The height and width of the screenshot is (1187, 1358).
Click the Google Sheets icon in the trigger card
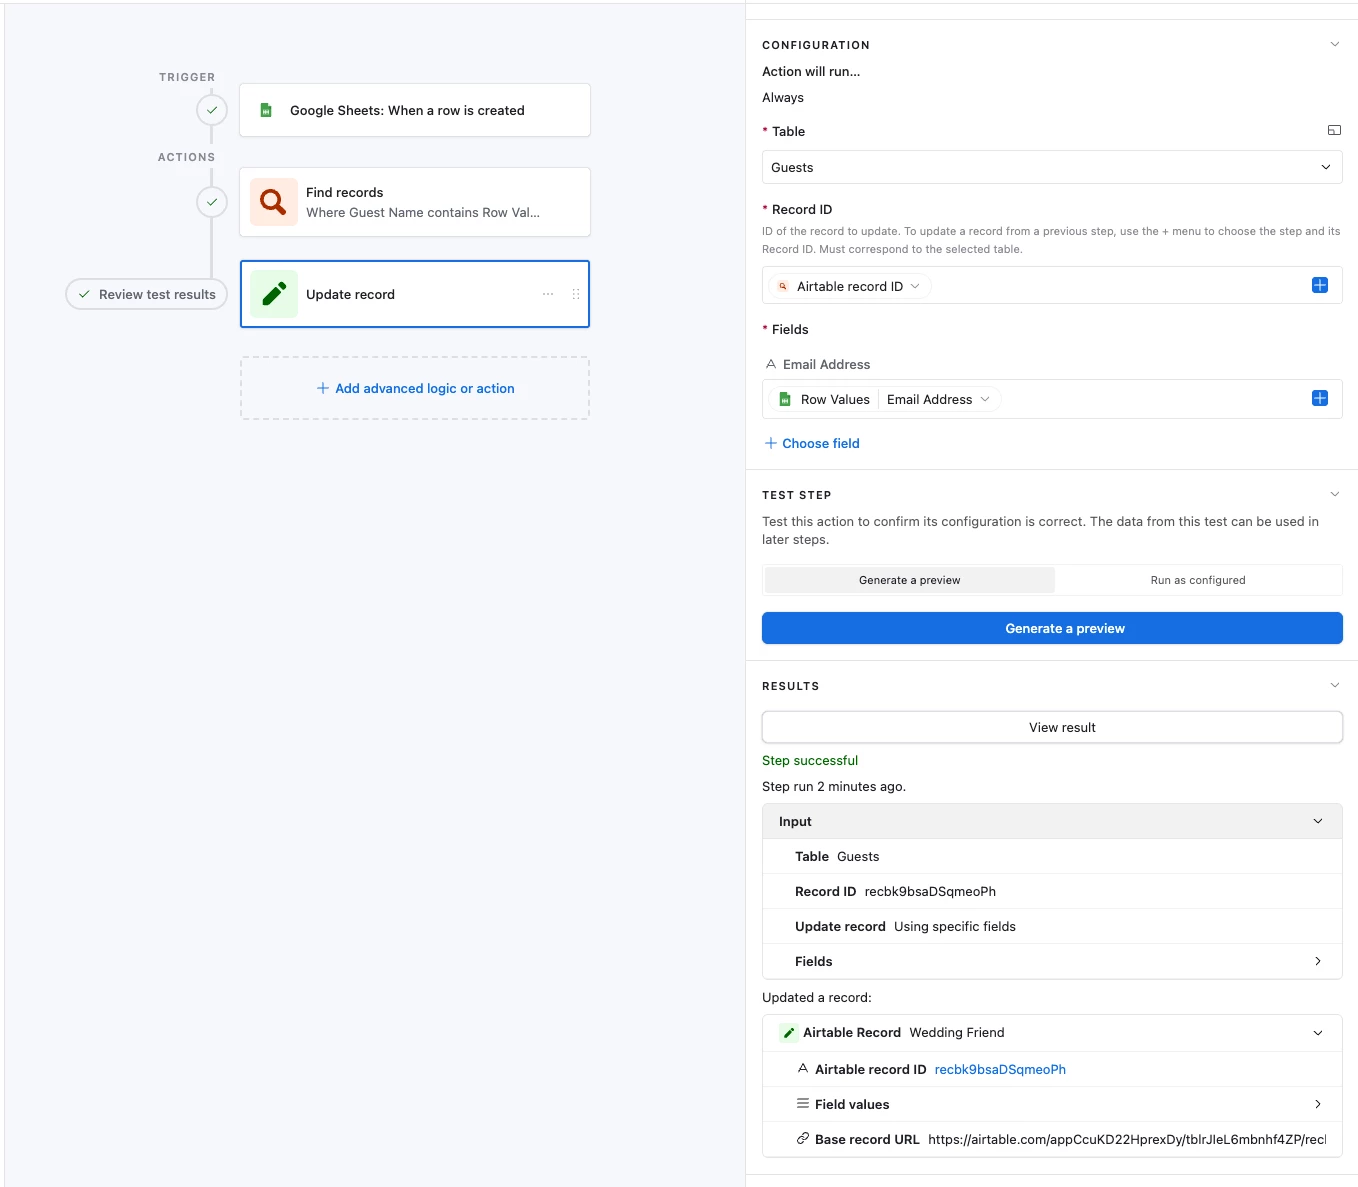pyautogui.click(x=266, y=110)
